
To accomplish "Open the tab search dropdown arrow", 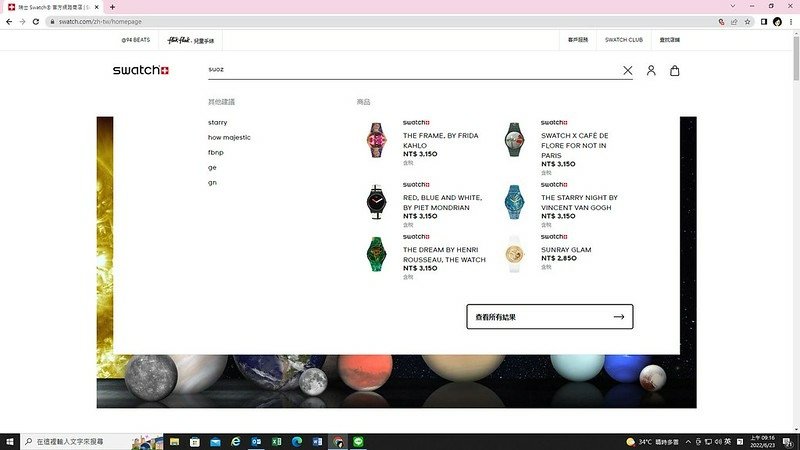I will (x=733, y=6).
